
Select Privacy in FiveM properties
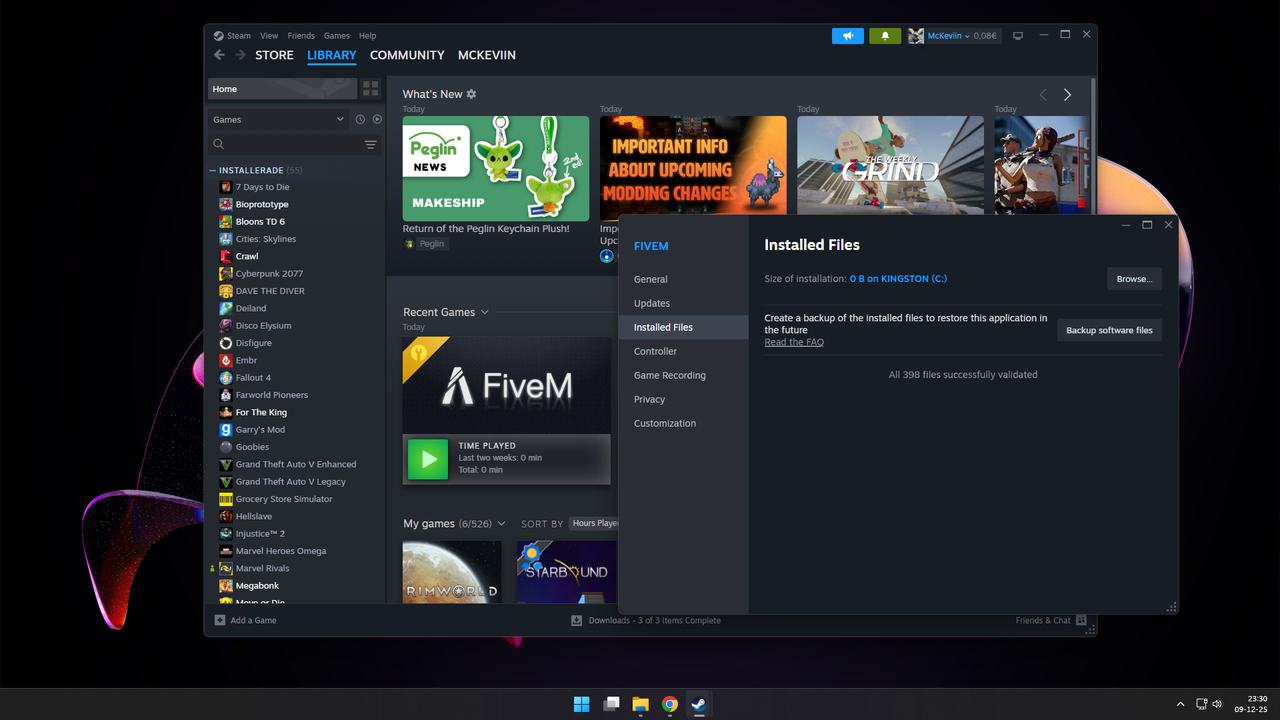684,399
